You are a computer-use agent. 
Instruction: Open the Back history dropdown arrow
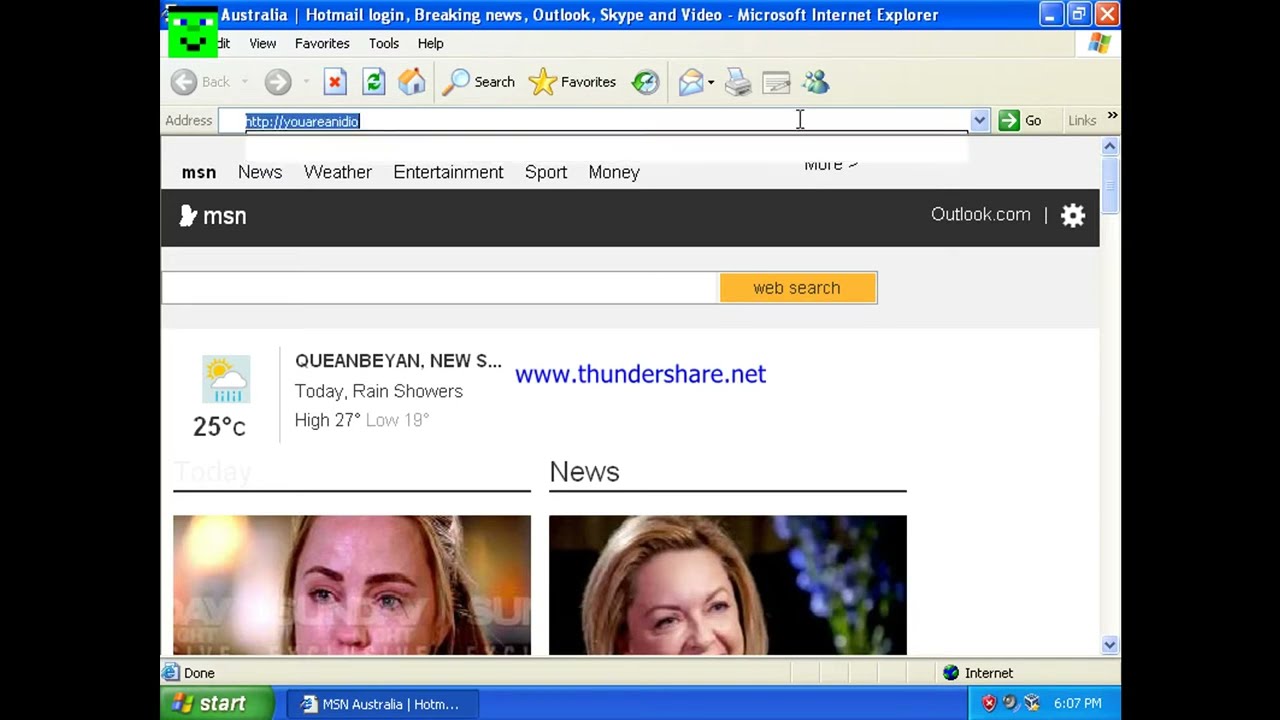click(x=244, y=82)
